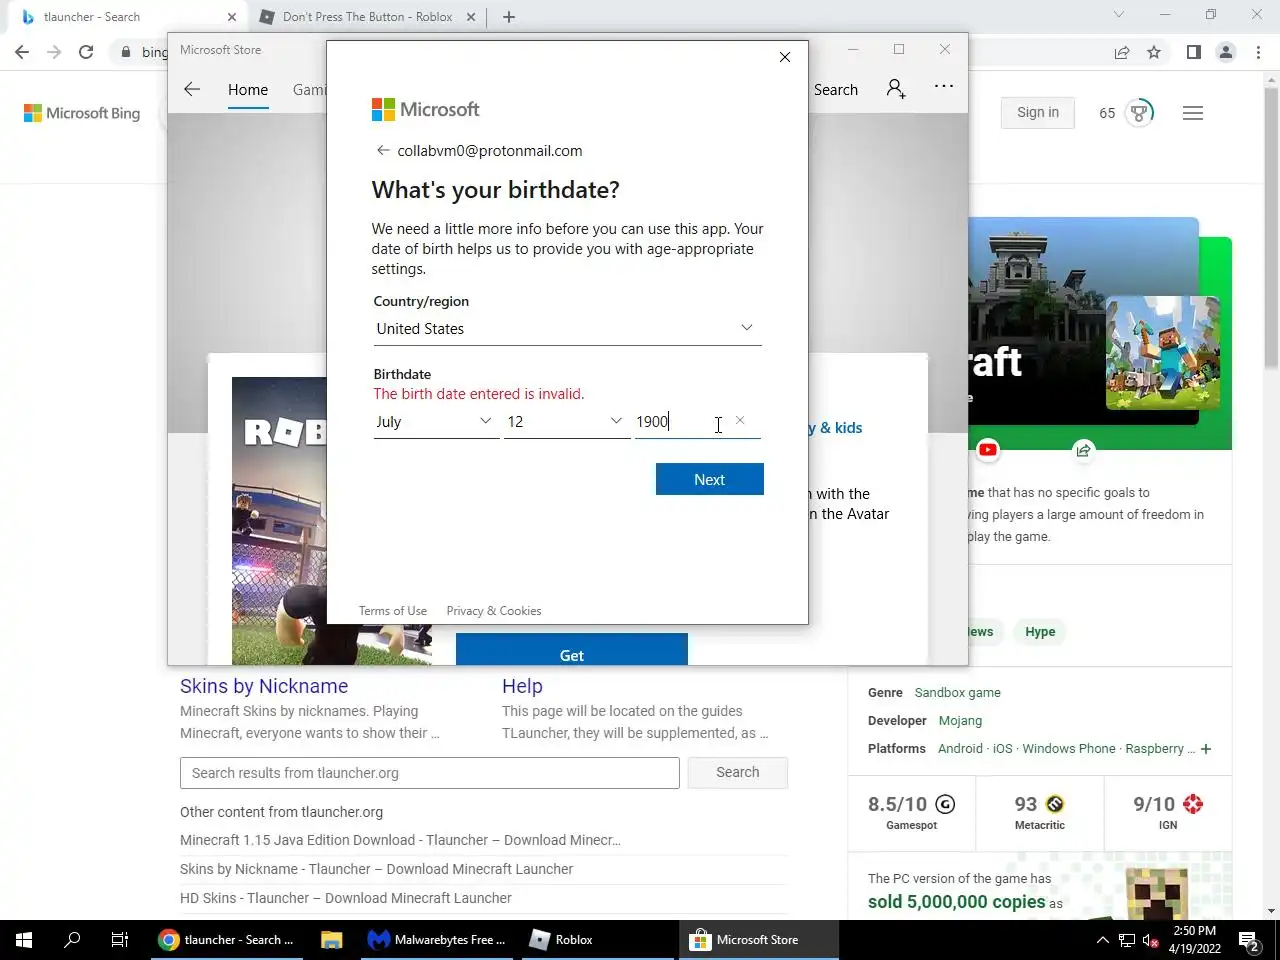The image size is (1280, 960).
Task: Click the back arrow beside collabvm0@protonmail.com
Action: click(x=382, y=151)
